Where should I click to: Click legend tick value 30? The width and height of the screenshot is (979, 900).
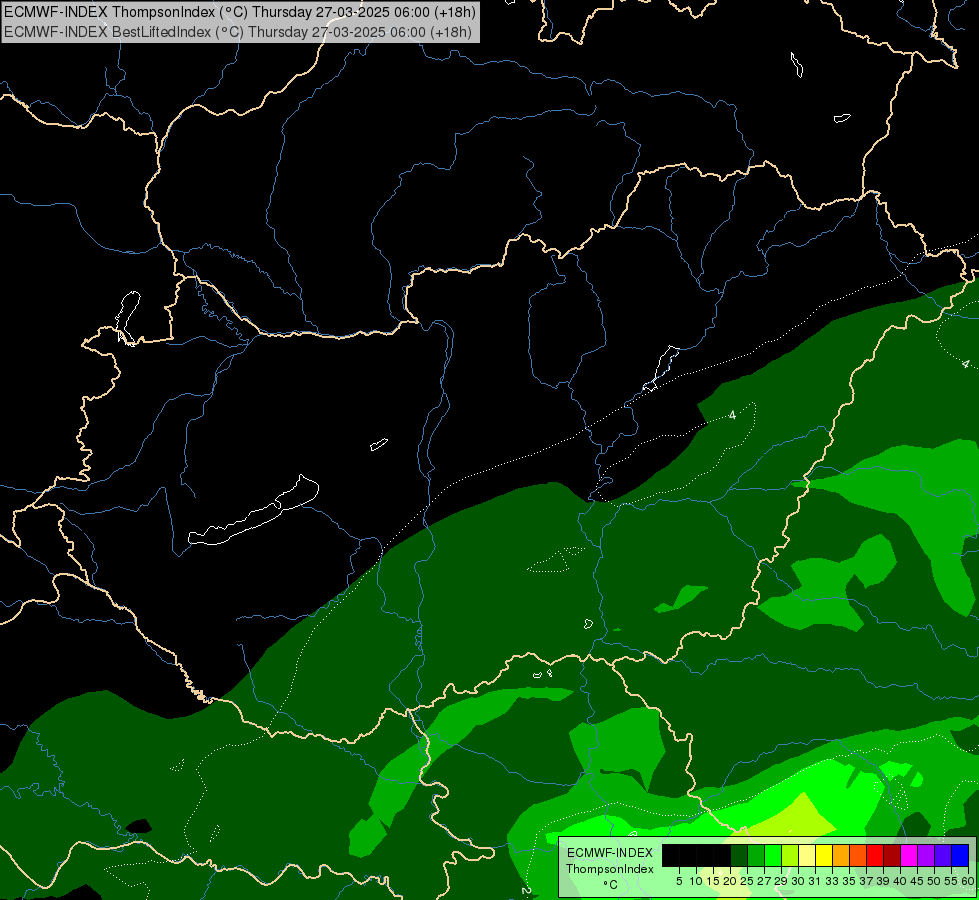(798, 881)
